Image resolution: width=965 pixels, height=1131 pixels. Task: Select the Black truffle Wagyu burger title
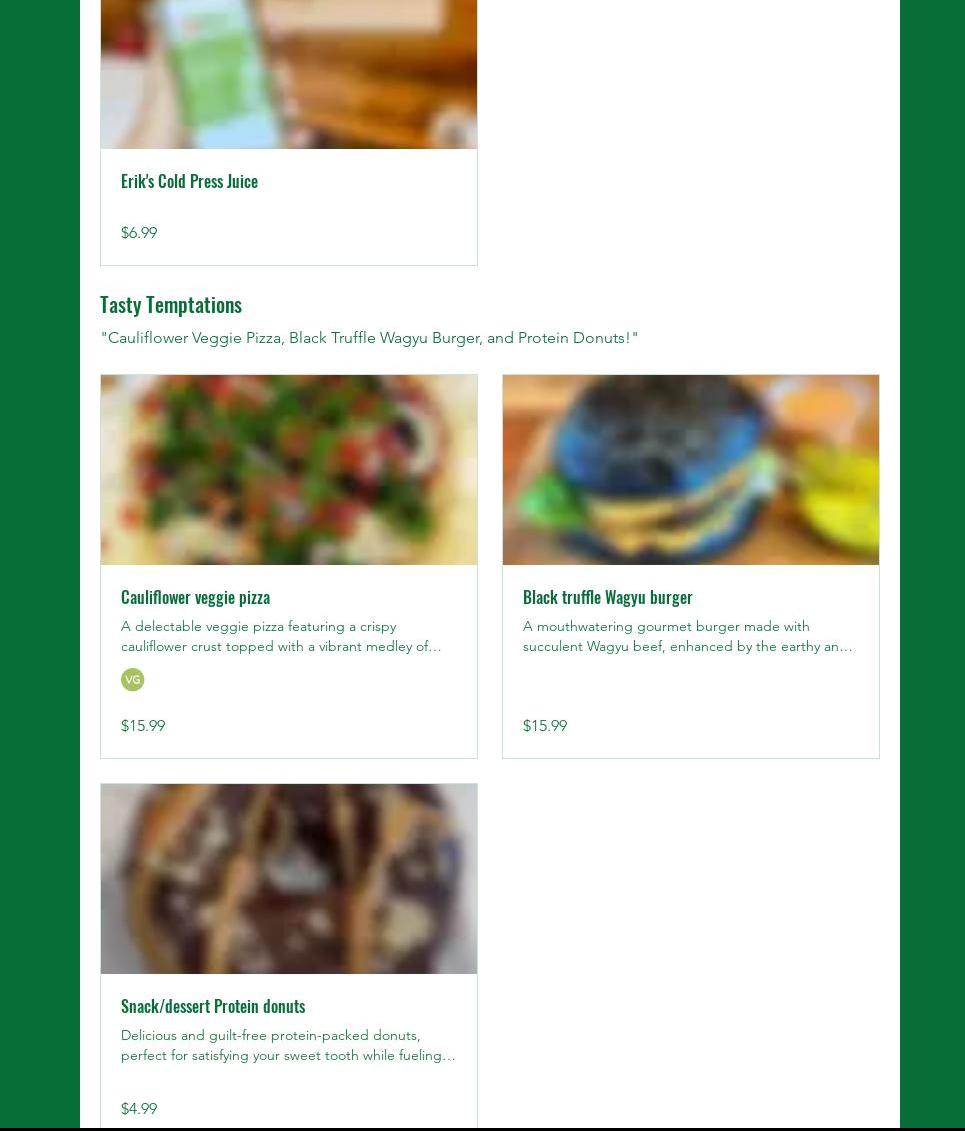[607, 597]
